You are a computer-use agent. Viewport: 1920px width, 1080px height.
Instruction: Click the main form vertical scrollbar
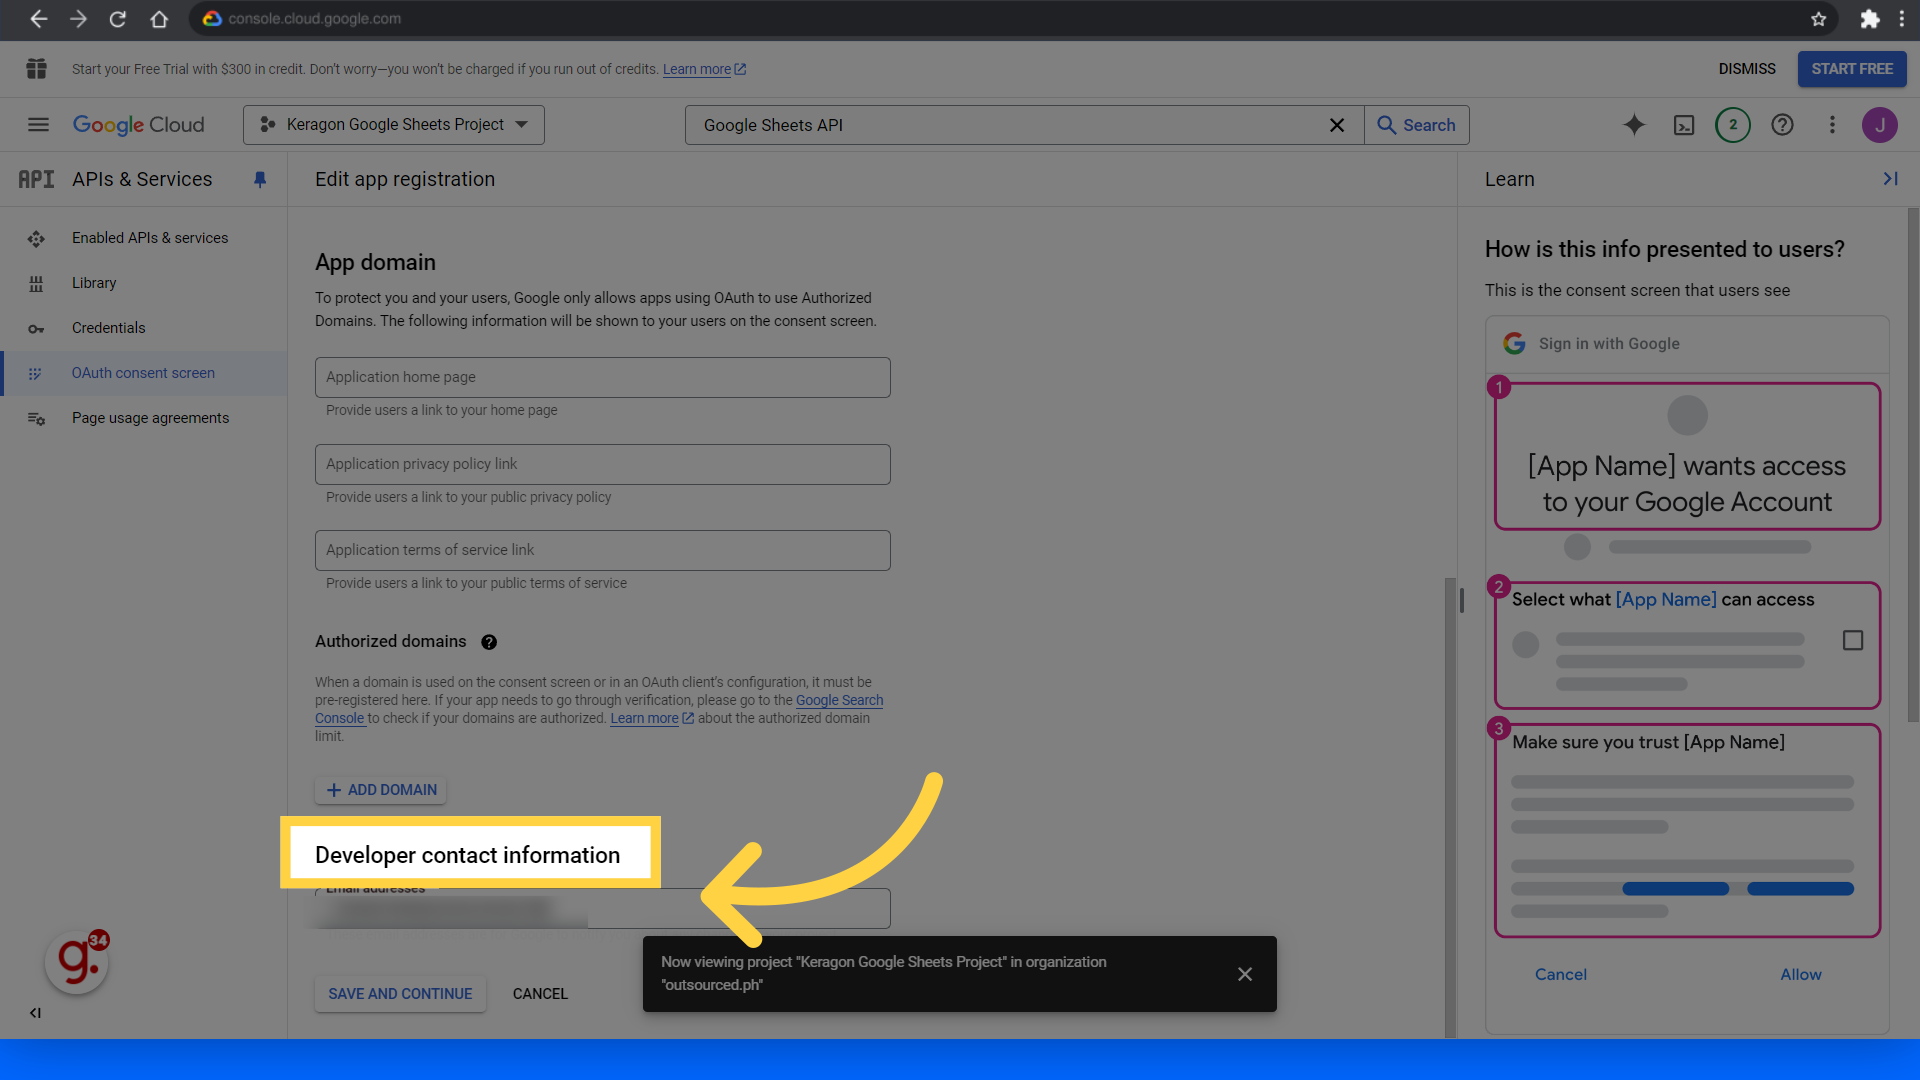[x=1450, y=807]
